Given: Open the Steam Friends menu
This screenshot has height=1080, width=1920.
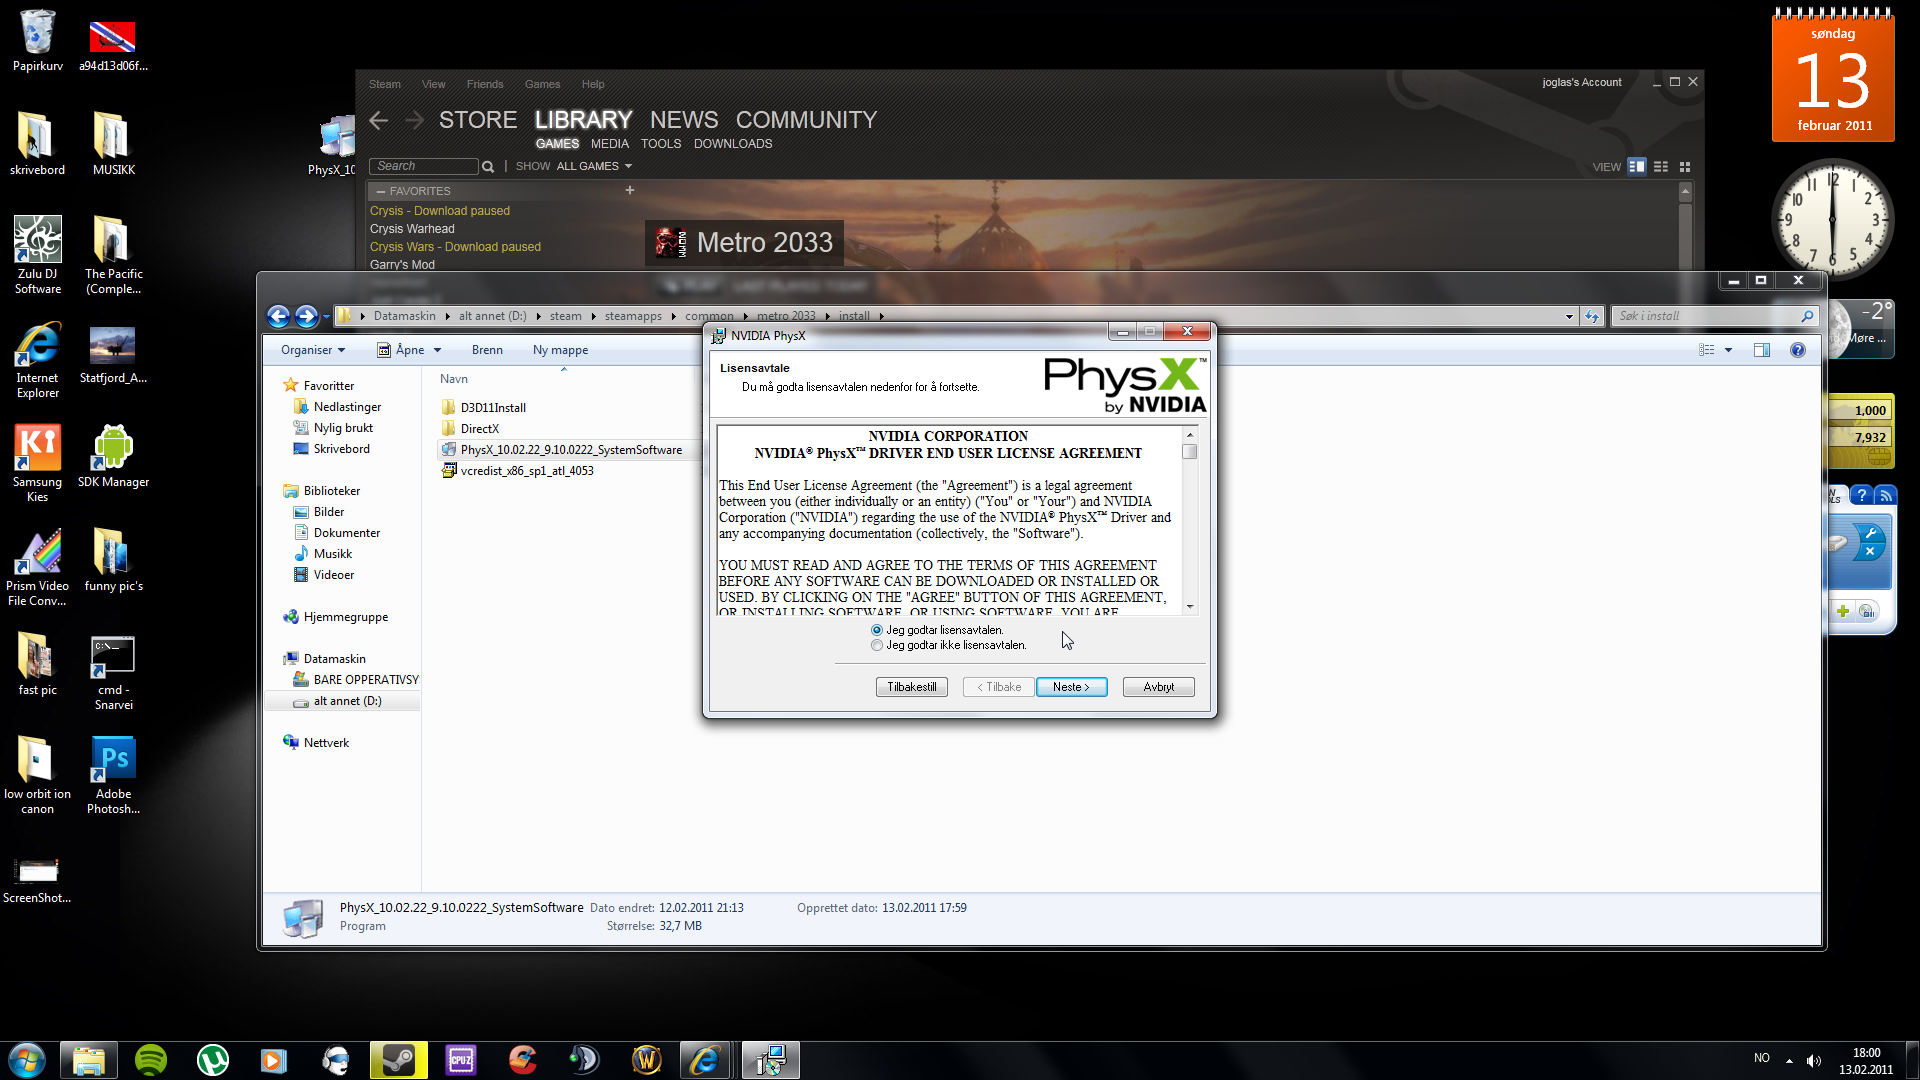Looking at the screenshot, I should pyautogui.click(x=484, y=84).
